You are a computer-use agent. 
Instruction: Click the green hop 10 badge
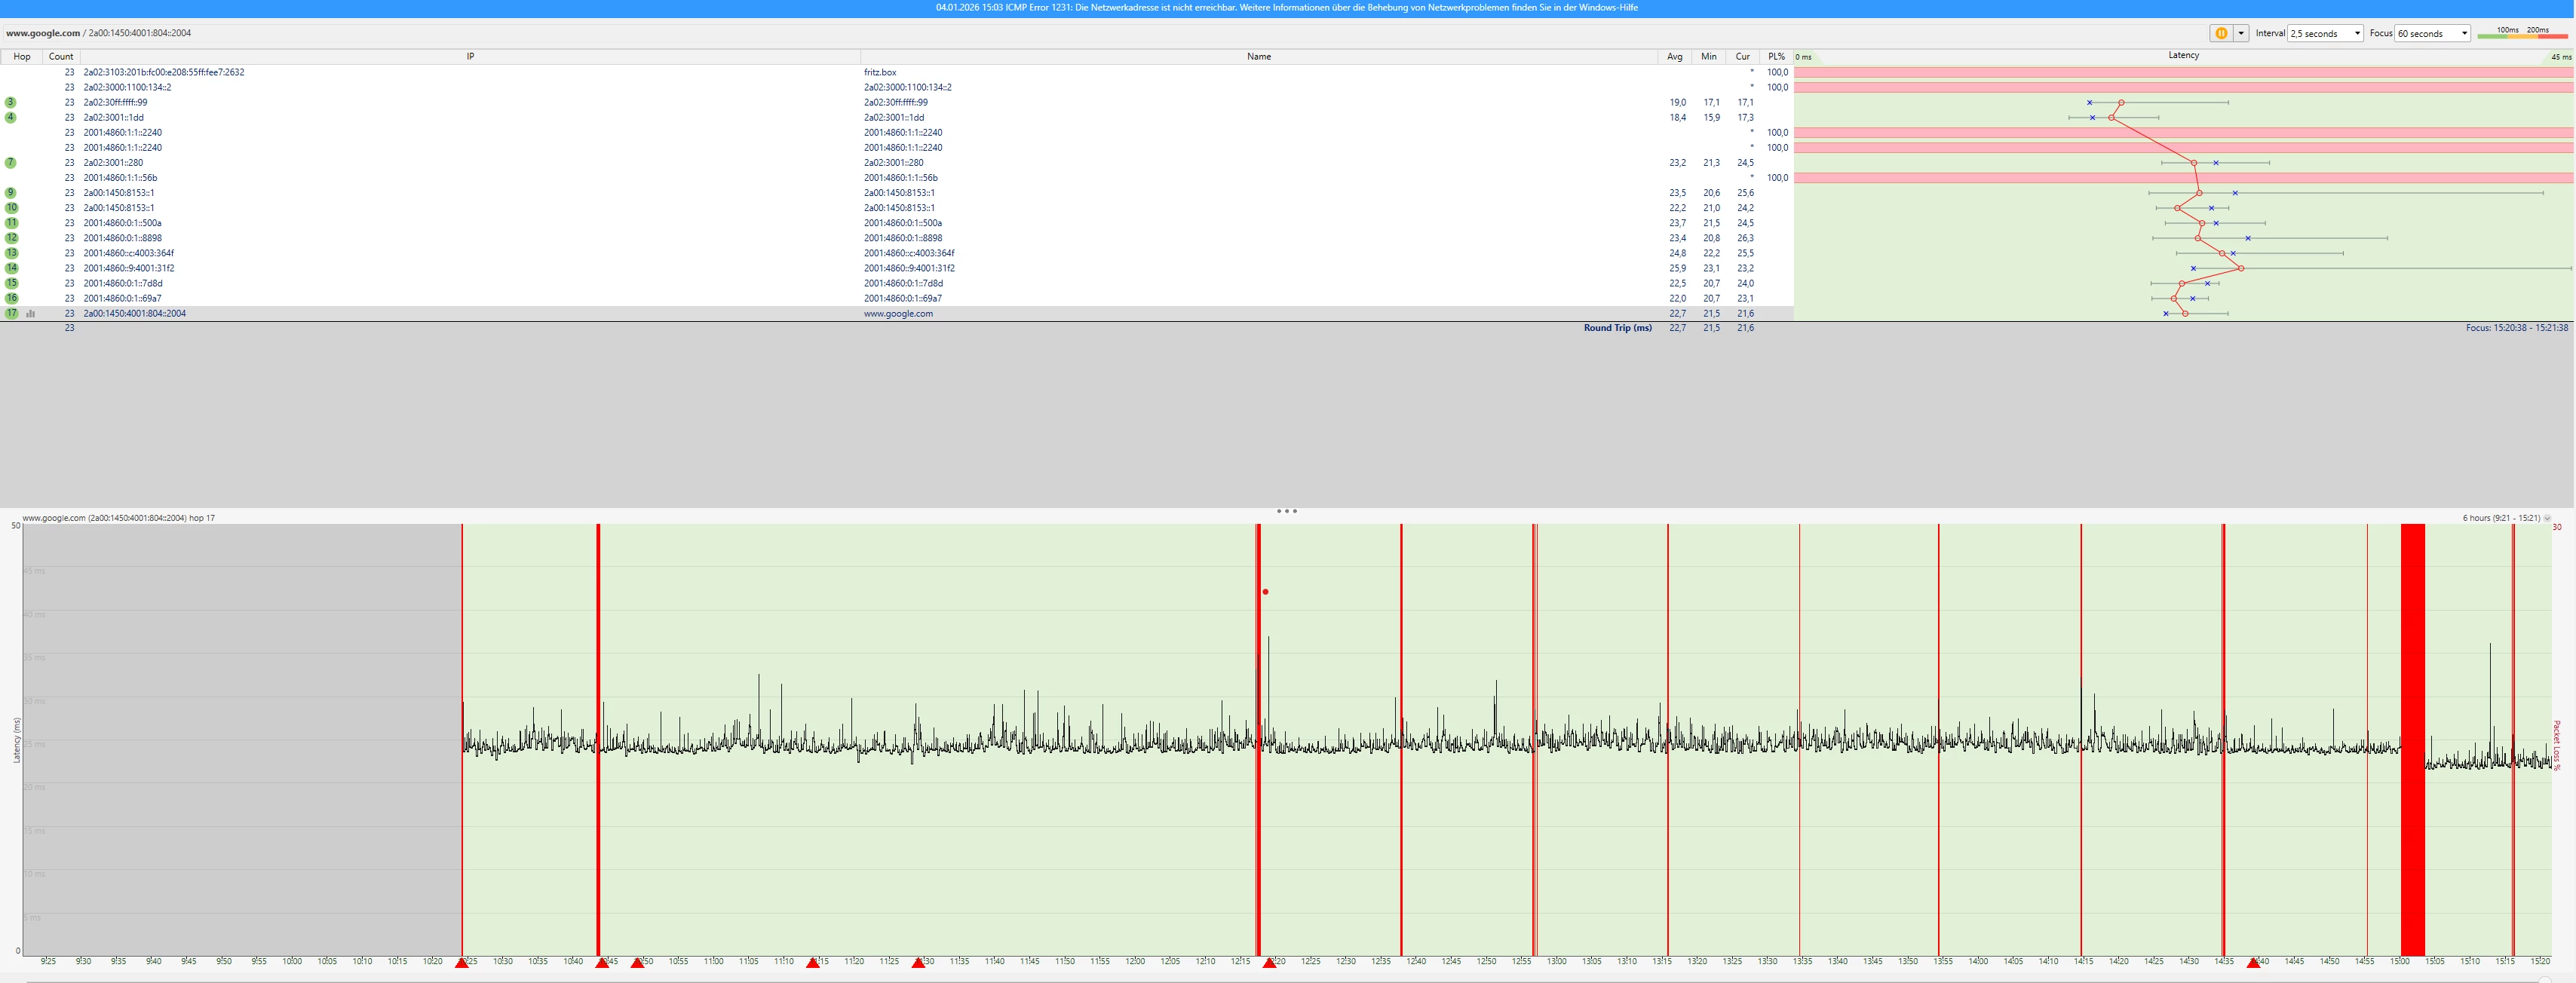tap(11, 208)
